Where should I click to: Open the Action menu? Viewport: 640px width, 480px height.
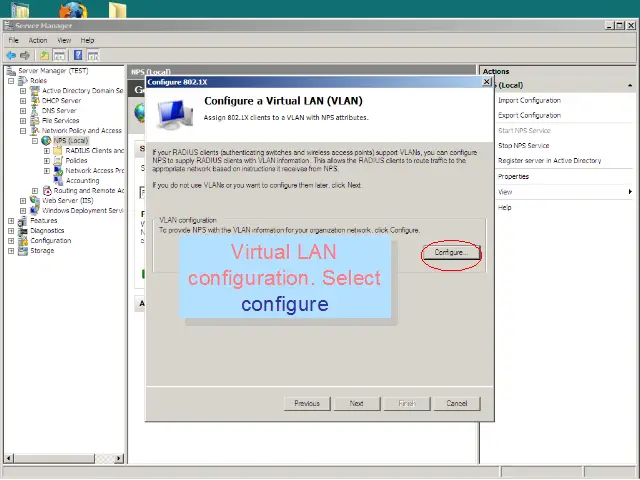point(38,40)
